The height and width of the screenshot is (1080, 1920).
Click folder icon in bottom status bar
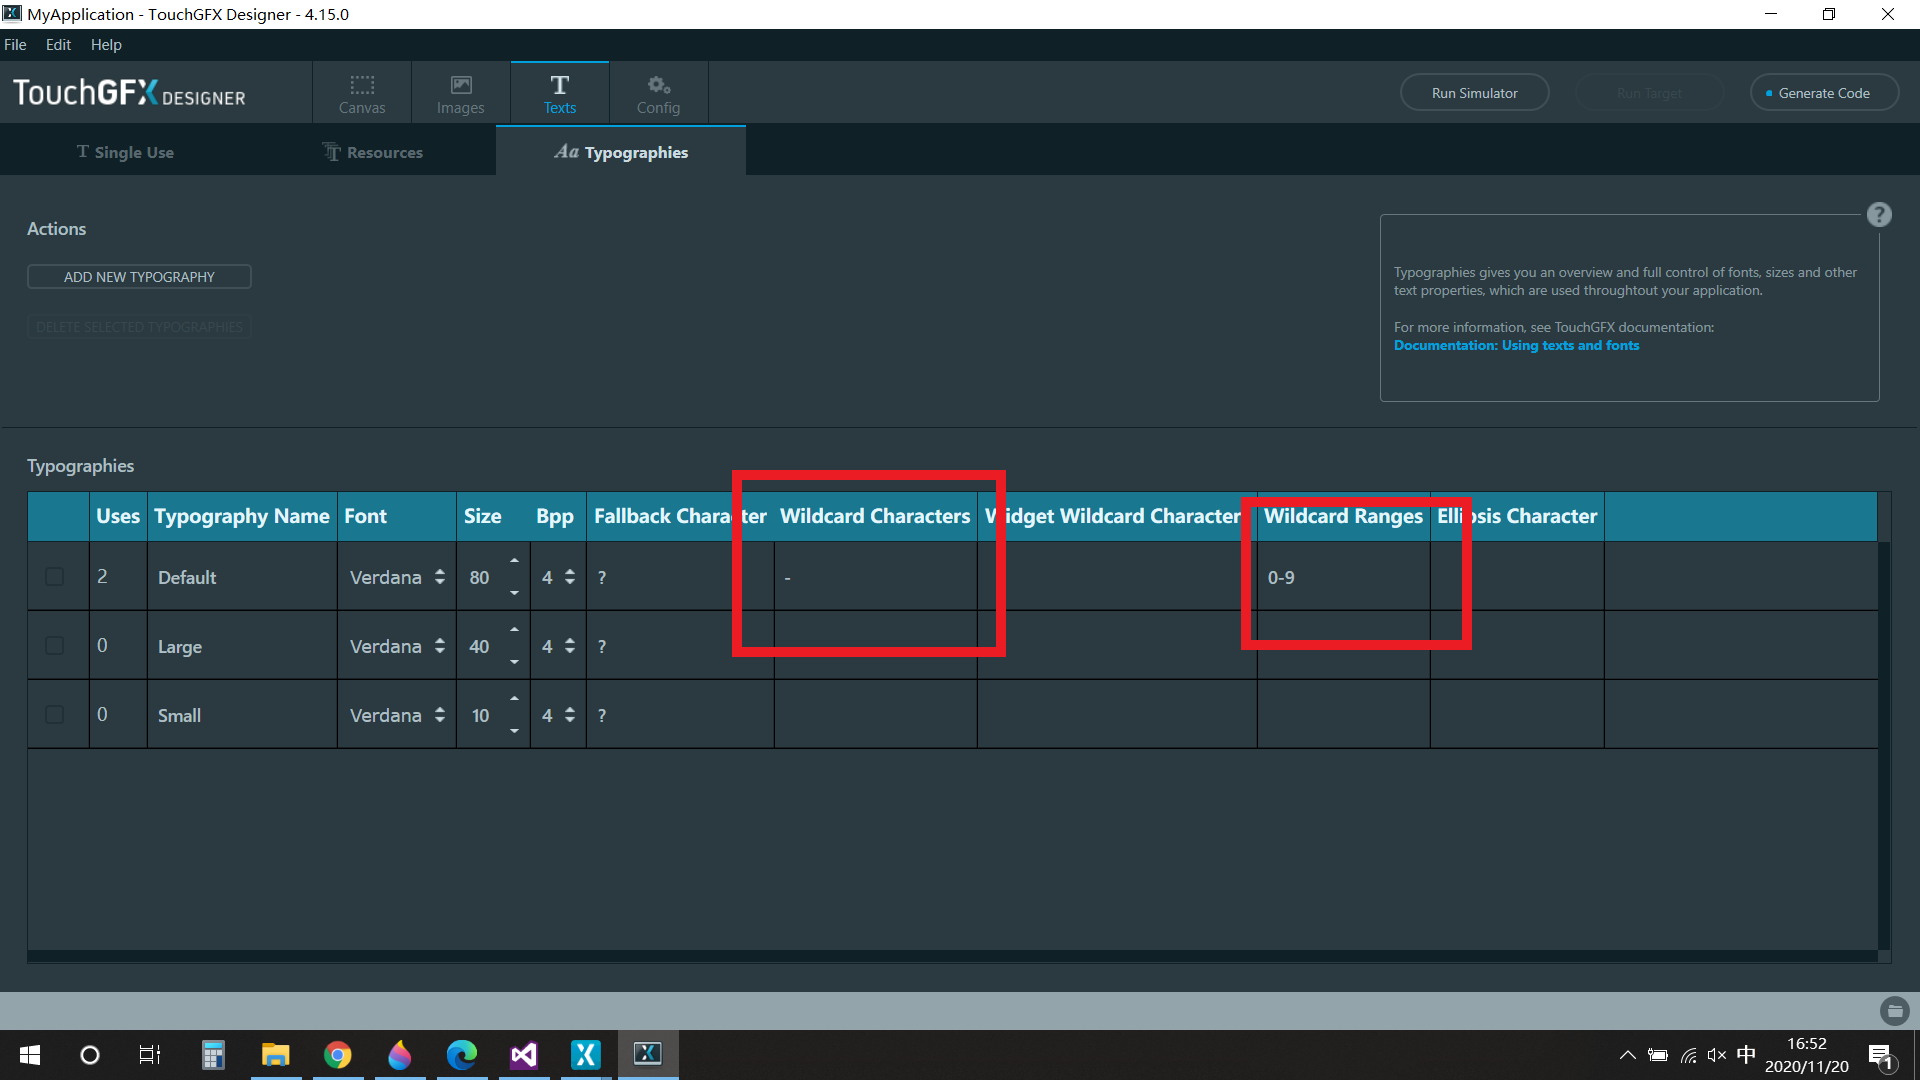tap(1894, 1011)
